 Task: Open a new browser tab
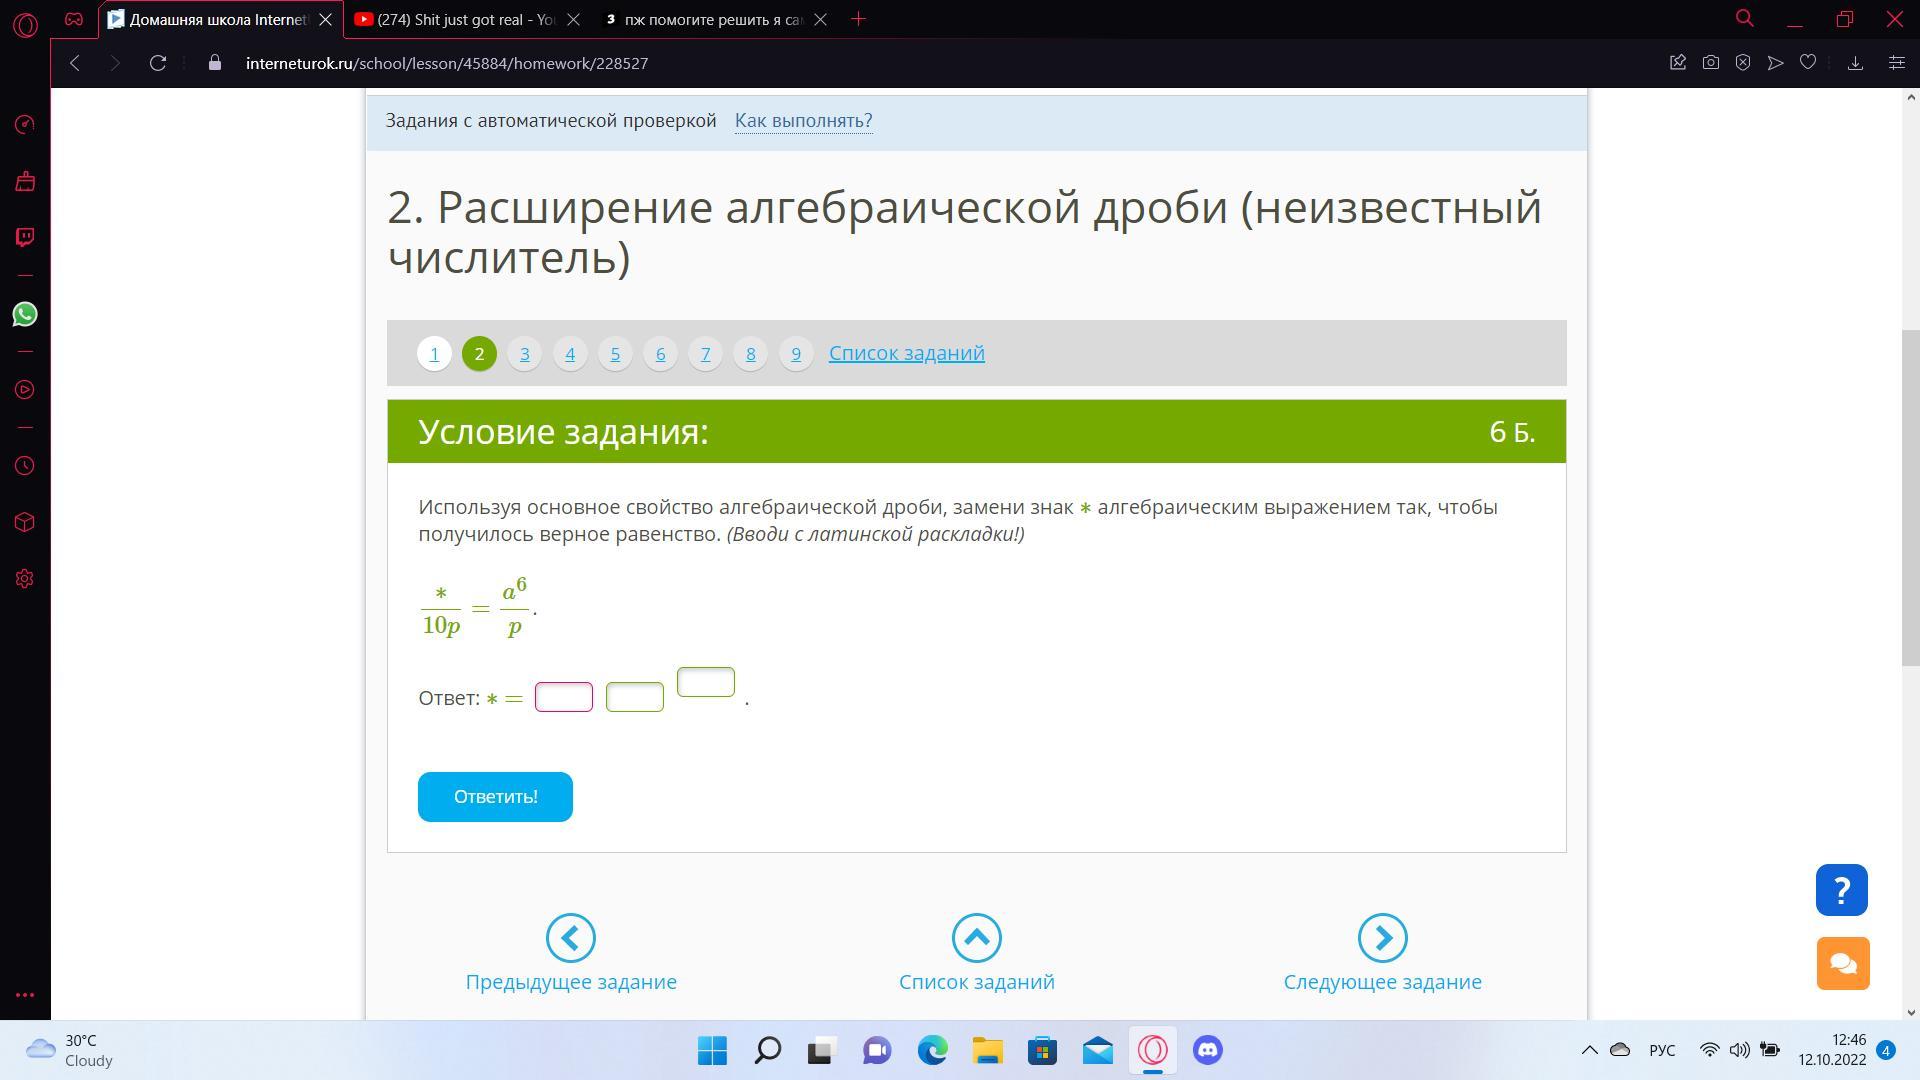[858, 19]
